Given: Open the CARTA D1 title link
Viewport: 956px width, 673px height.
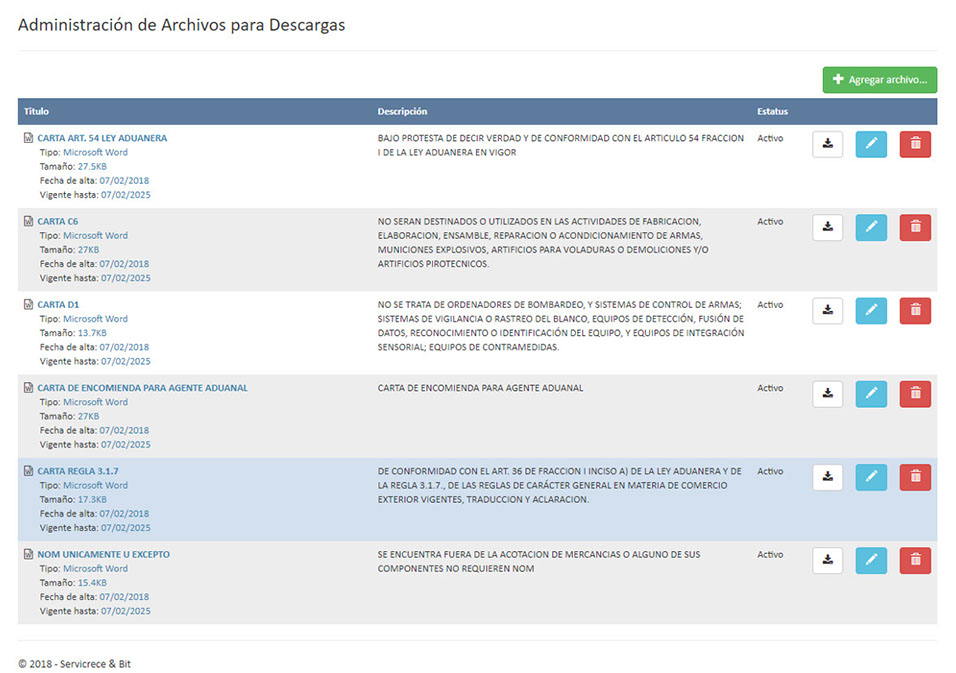Looking at the screenshot, I should click(58, 305).
